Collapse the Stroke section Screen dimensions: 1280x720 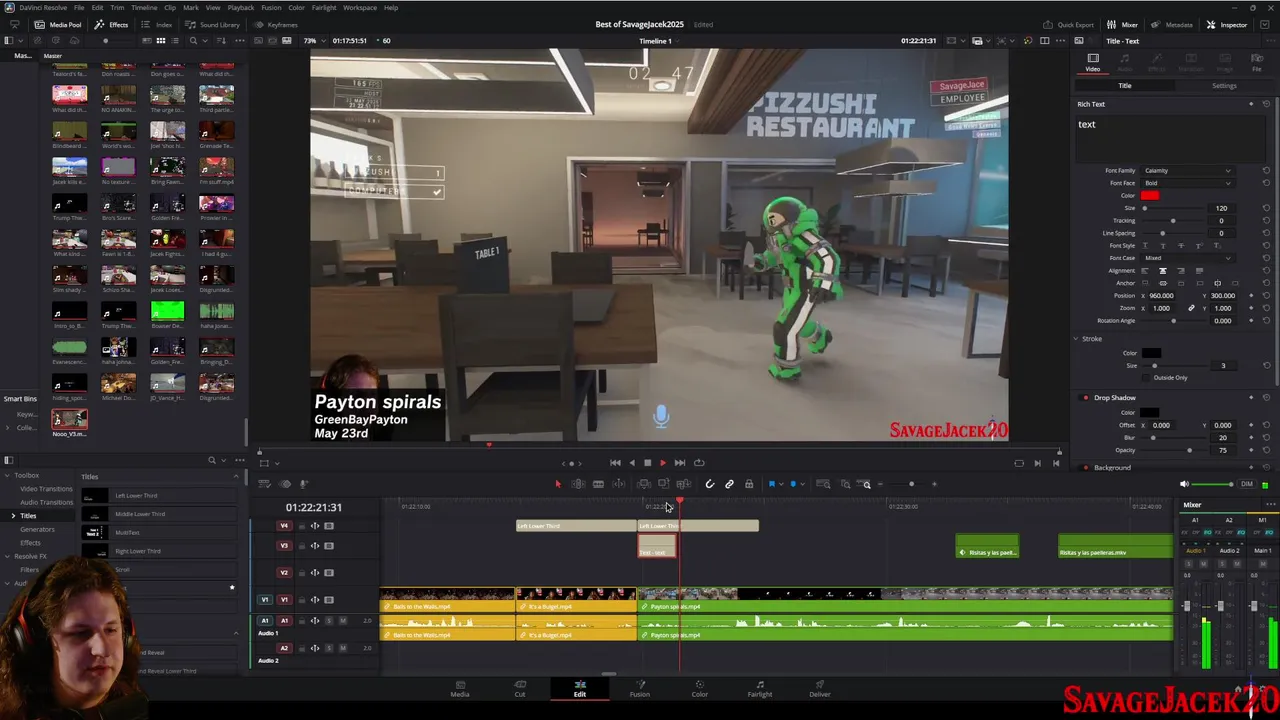[1076, 339]
